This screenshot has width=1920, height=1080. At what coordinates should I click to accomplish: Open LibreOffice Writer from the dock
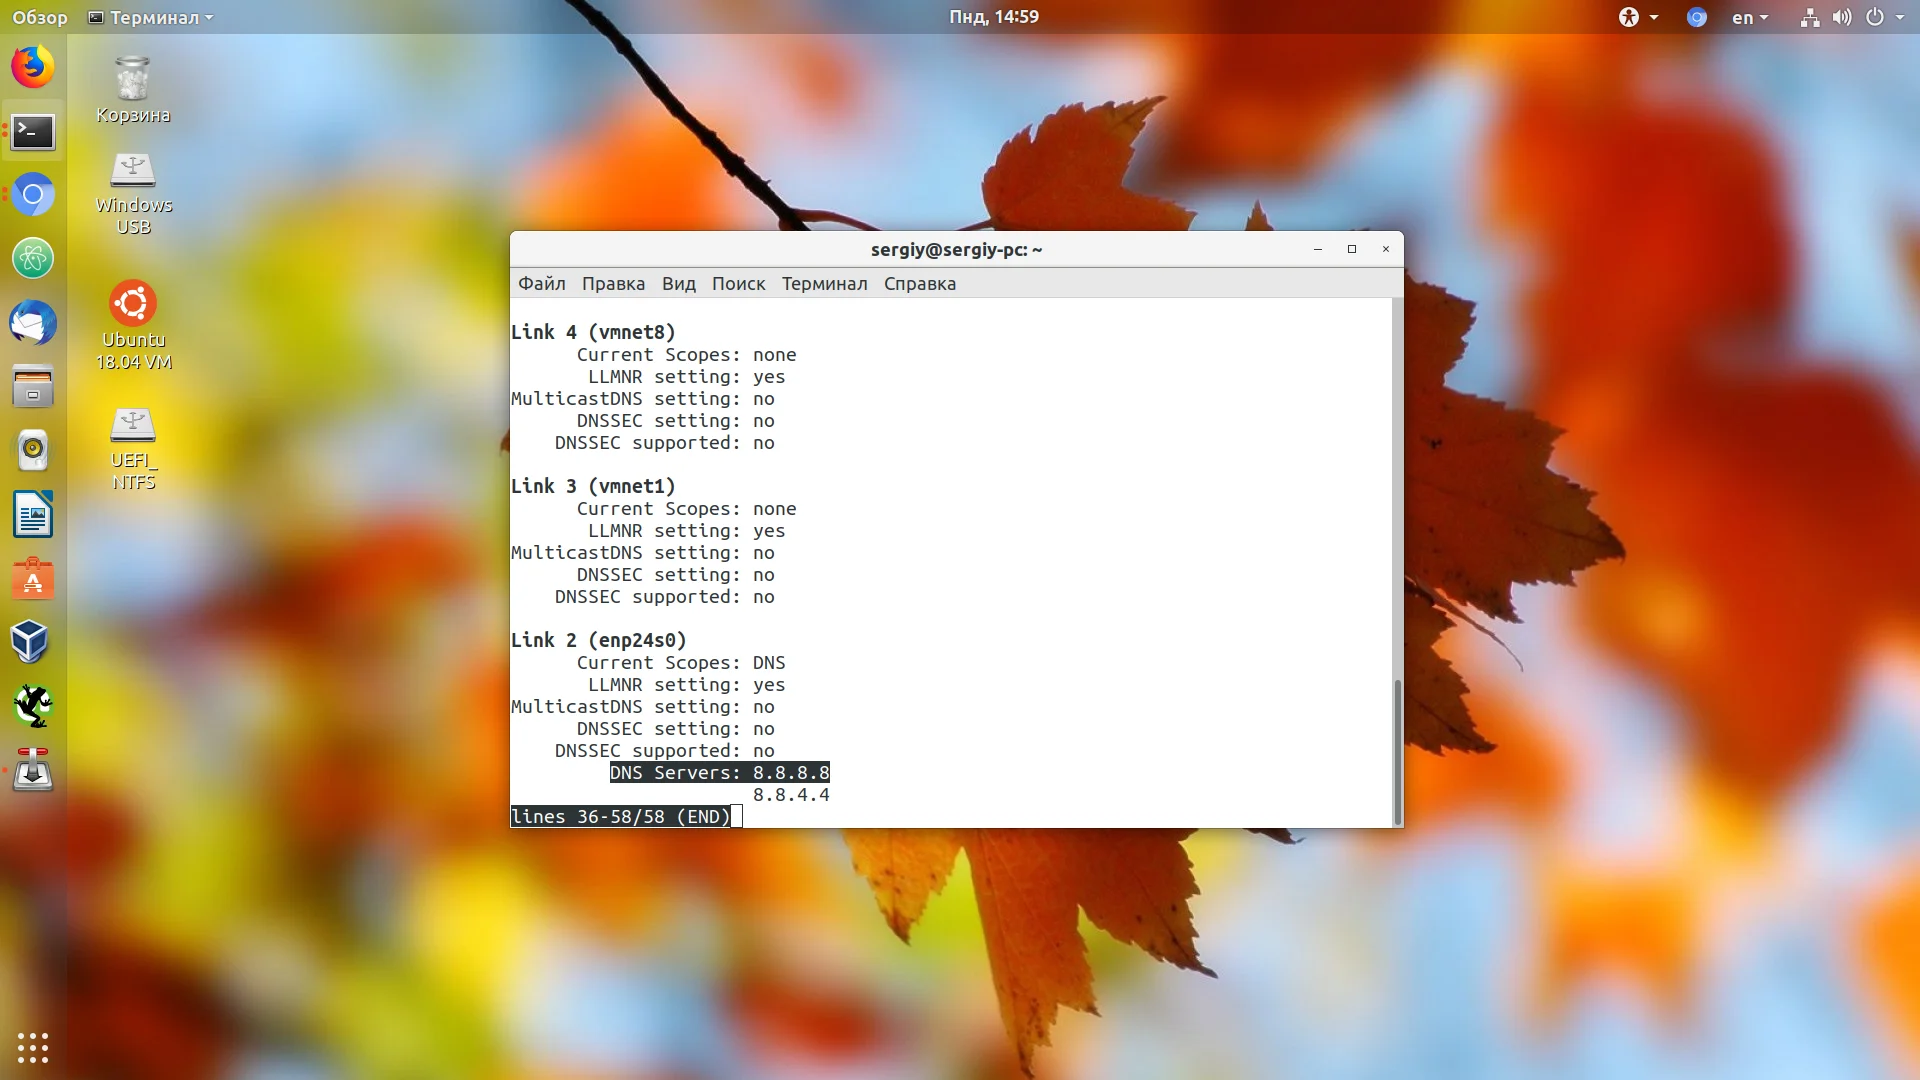point(33,515)
